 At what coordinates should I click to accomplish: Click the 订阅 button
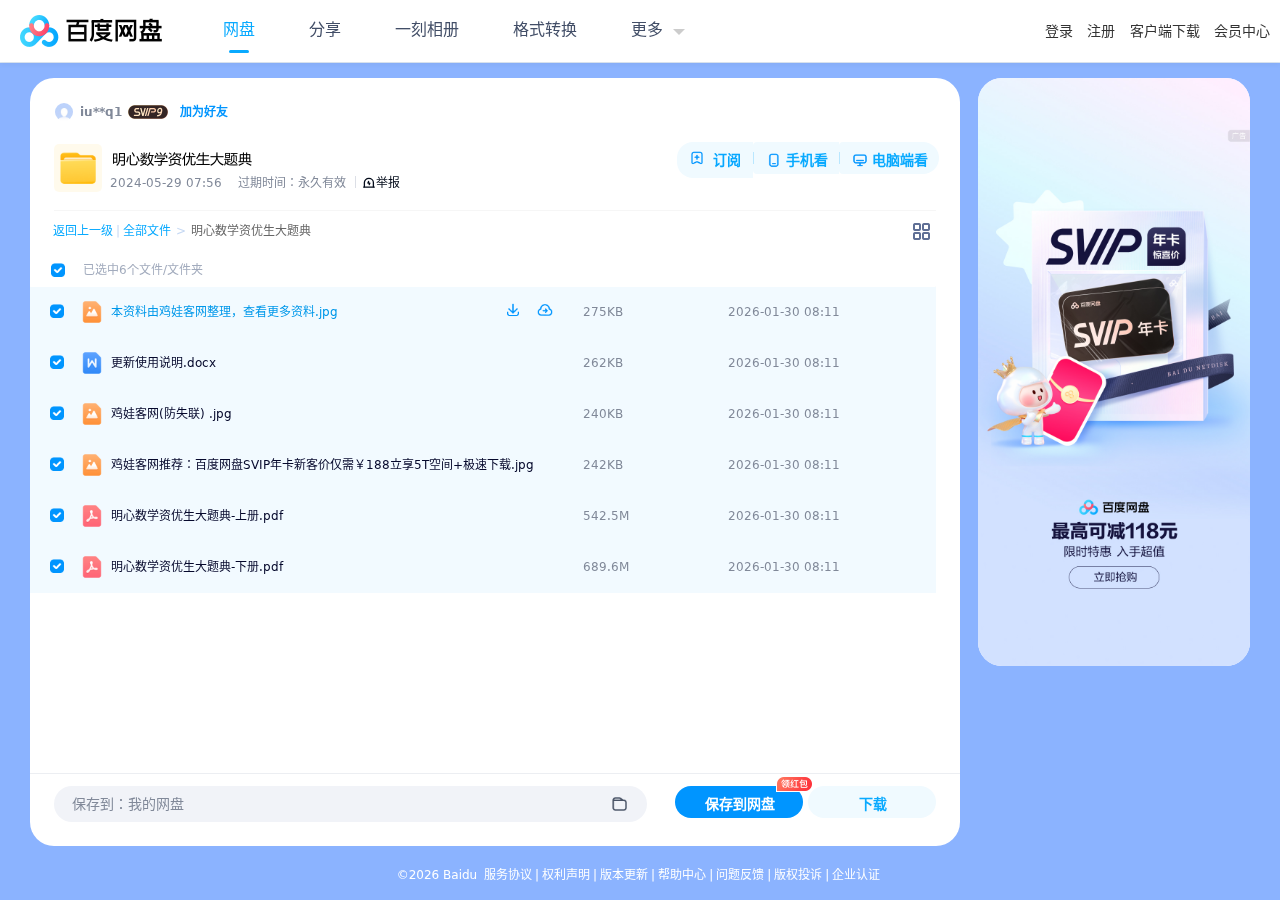pyautogui.click(x=716, y=160)
